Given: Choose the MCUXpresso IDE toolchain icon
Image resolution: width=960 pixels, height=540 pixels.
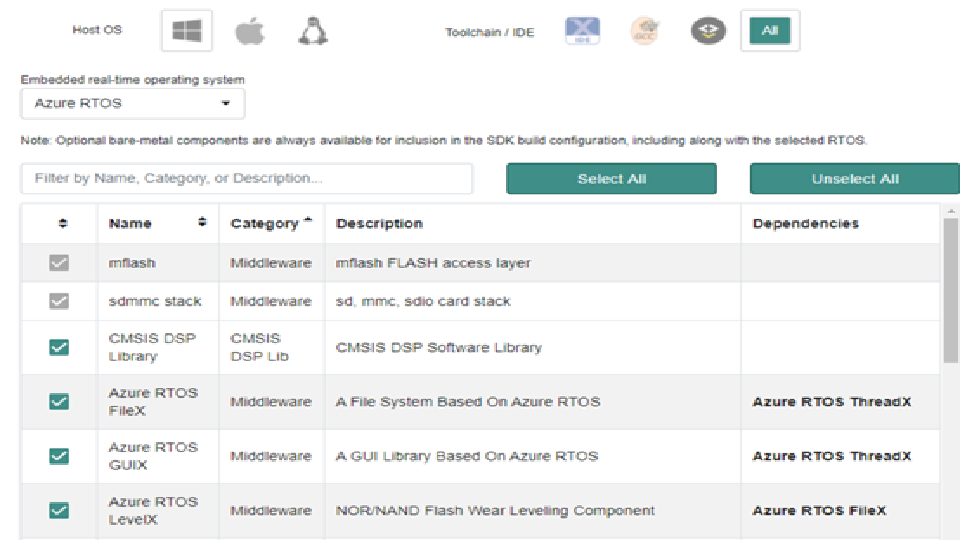Looking at the screenshot, I should pyautogui.click(x=582, y=32).
